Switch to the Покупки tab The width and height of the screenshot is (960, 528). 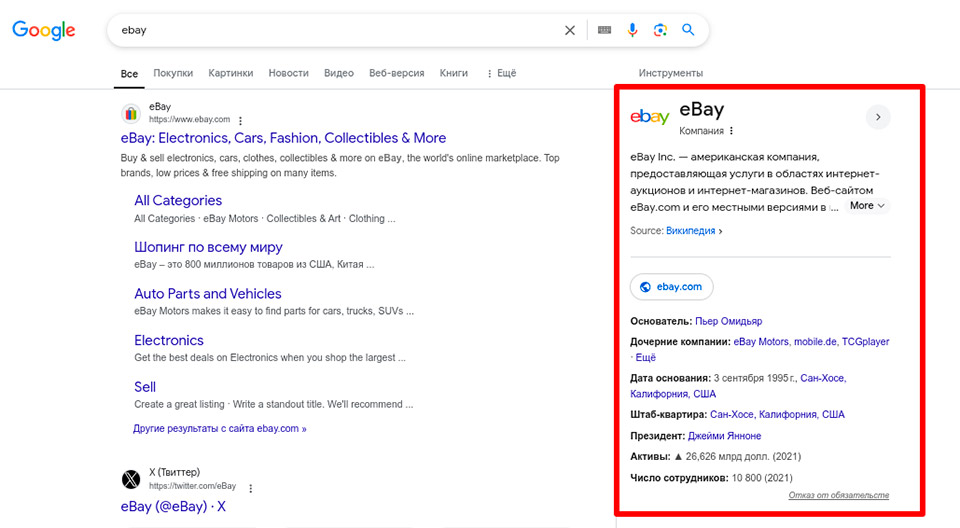[x=173, y=73]
